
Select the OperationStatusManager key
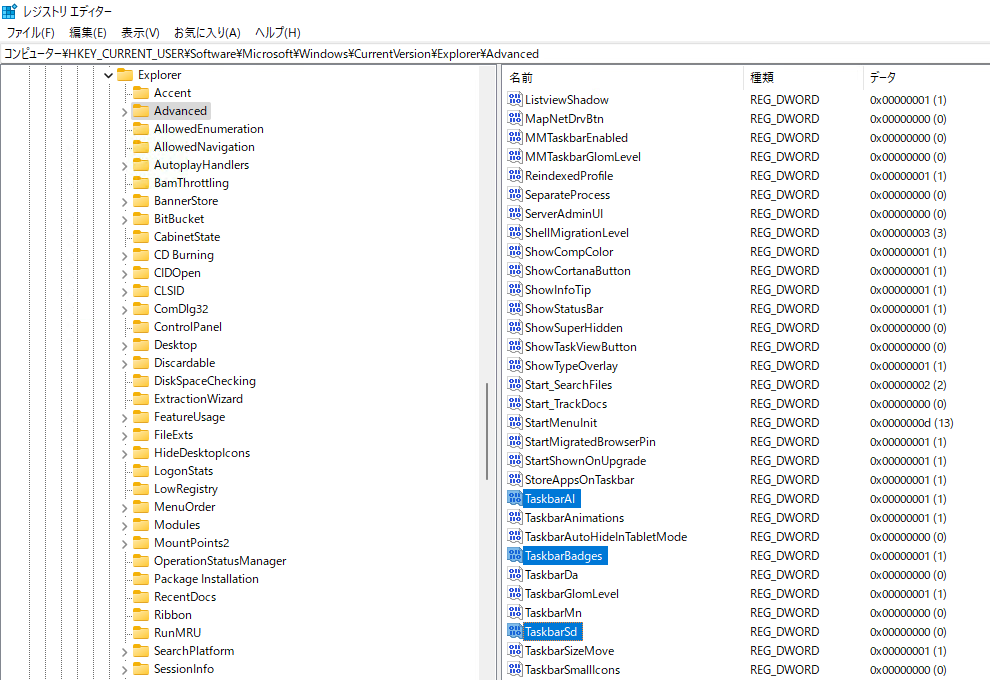pos(220,561)
